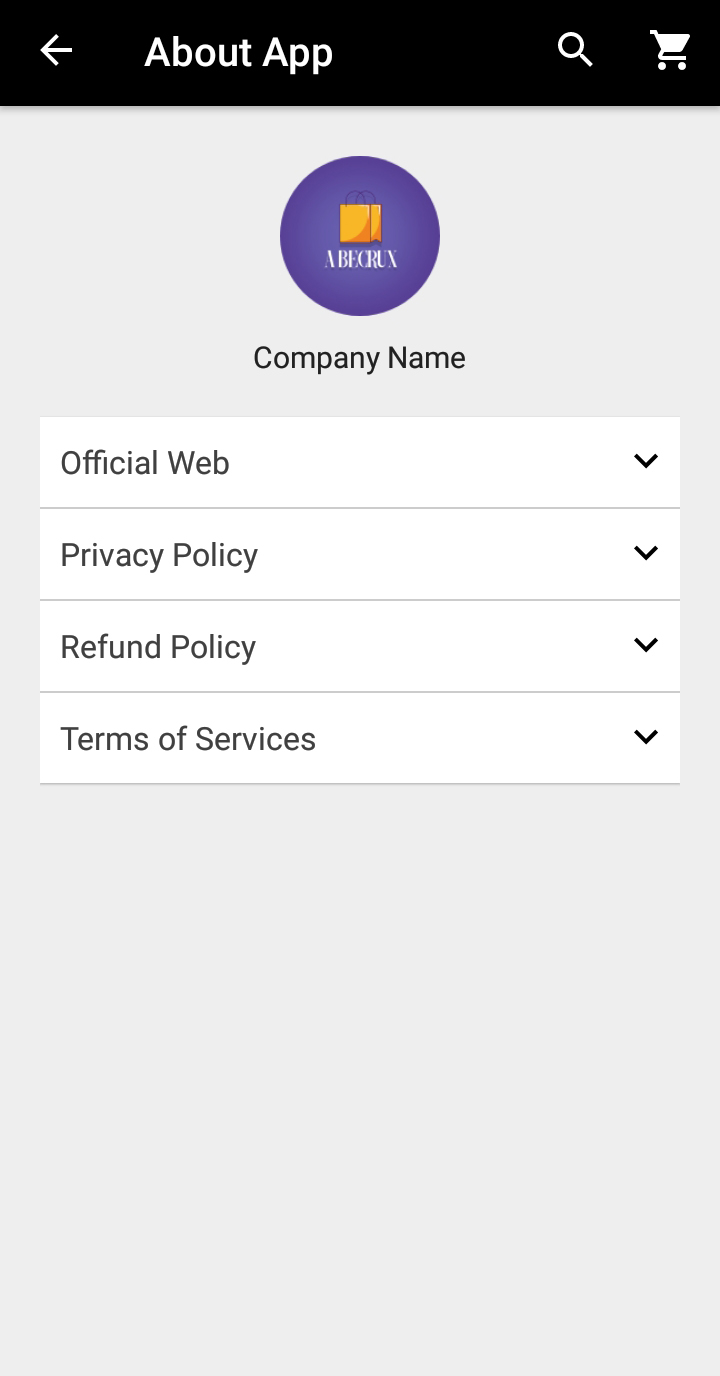The height and width of the screenshot is (1376, 720).
Task: Click the Refund Policy chevron arrow
Action: click(646, 645)
